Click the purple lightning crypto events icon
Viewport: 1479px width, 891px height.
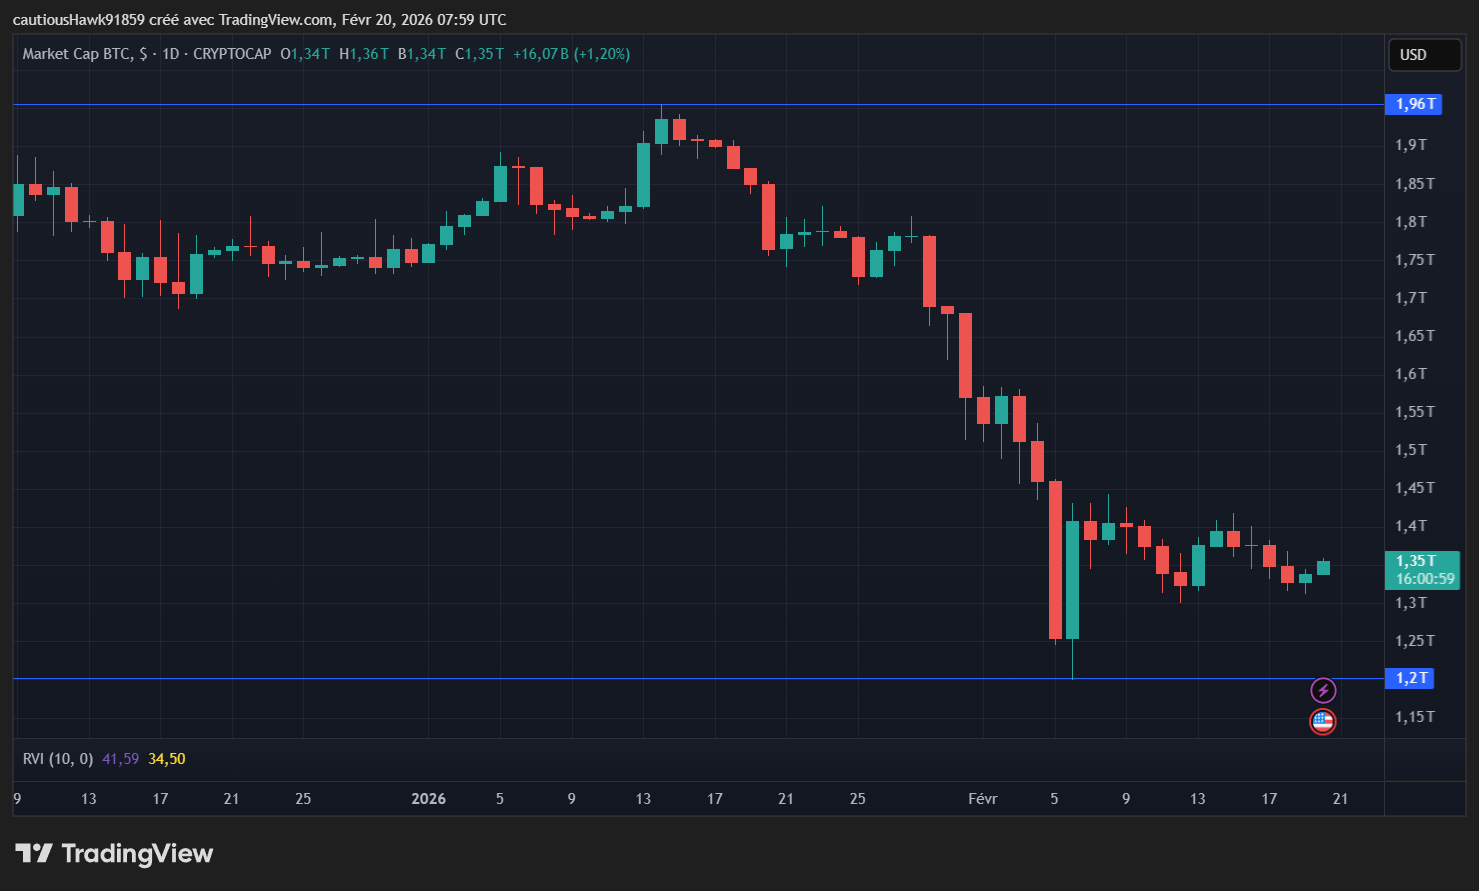(1323, 689)
